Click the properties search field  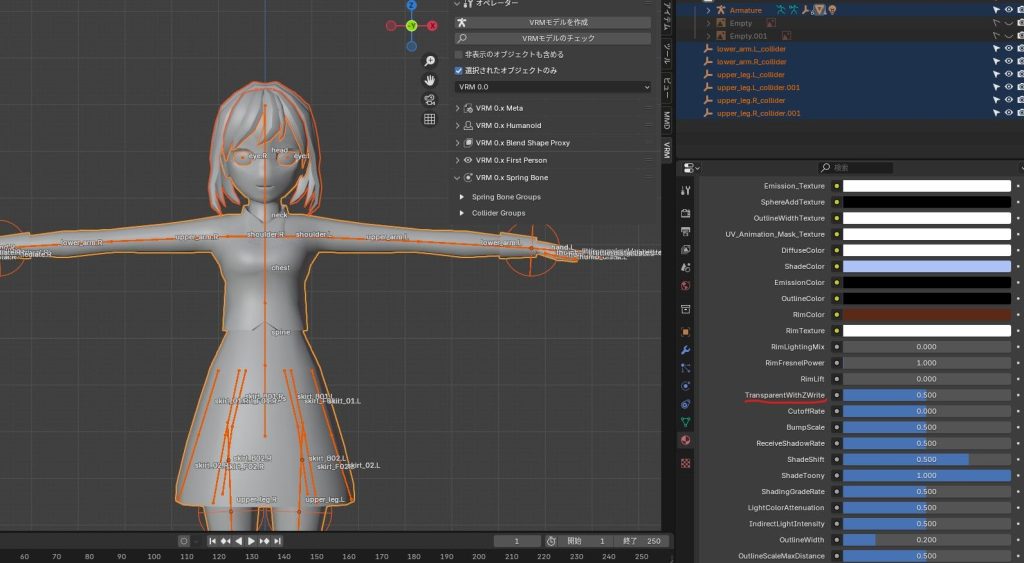(x=855, y=167)
